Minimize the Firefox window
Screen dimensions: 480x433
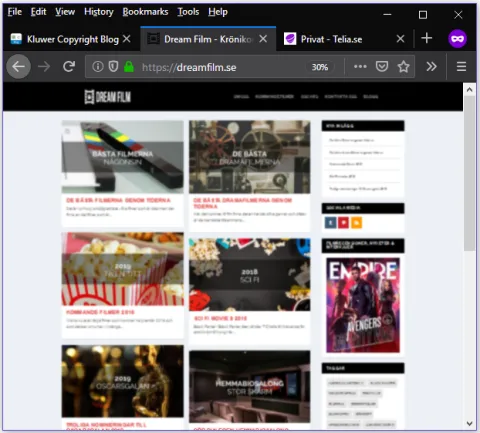click(387, 15)
